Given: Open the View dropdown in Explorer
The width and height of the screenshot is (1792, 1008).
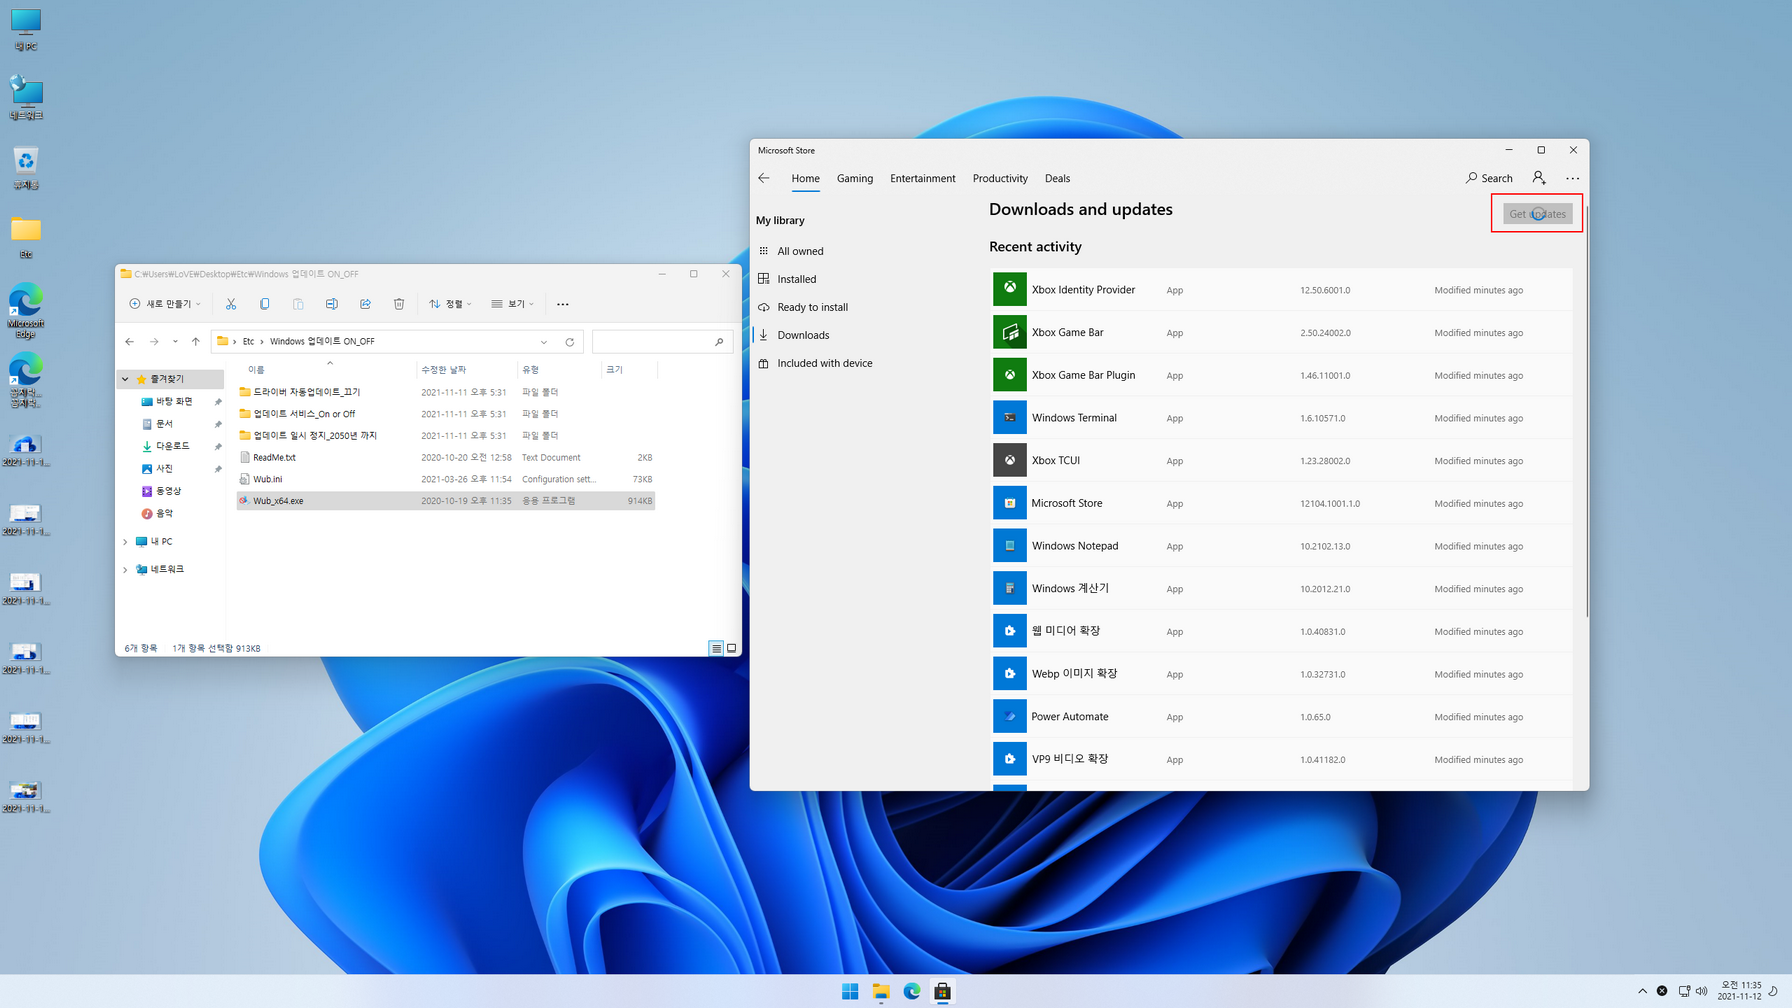Looking at the screenshot, I should click(x=513, y=304).
